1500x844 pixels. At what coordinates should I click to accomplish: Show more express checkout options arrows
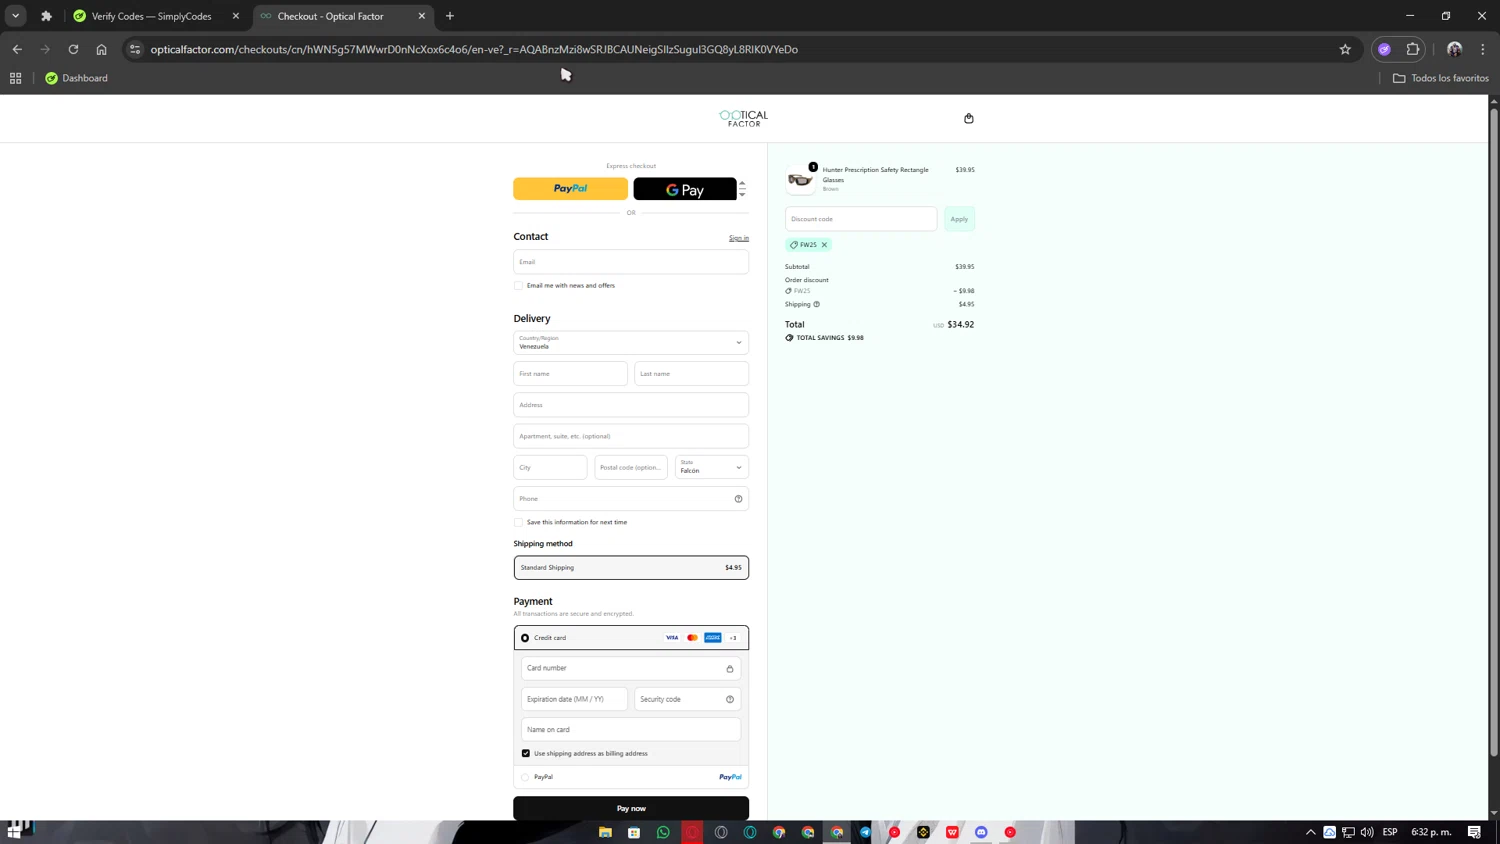coord(742,189)
